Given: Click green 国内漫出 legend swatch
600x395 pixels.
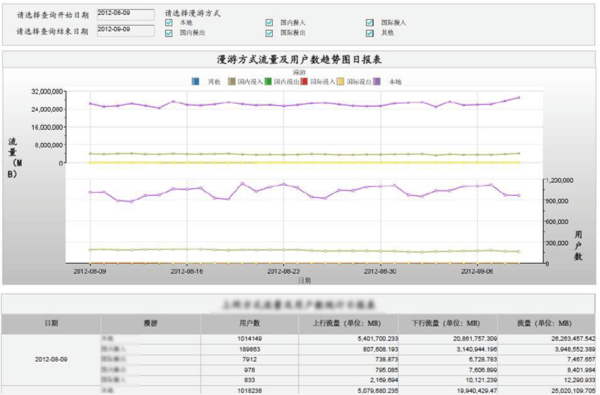Looking at the screenshot, I should tap(268, 82).
